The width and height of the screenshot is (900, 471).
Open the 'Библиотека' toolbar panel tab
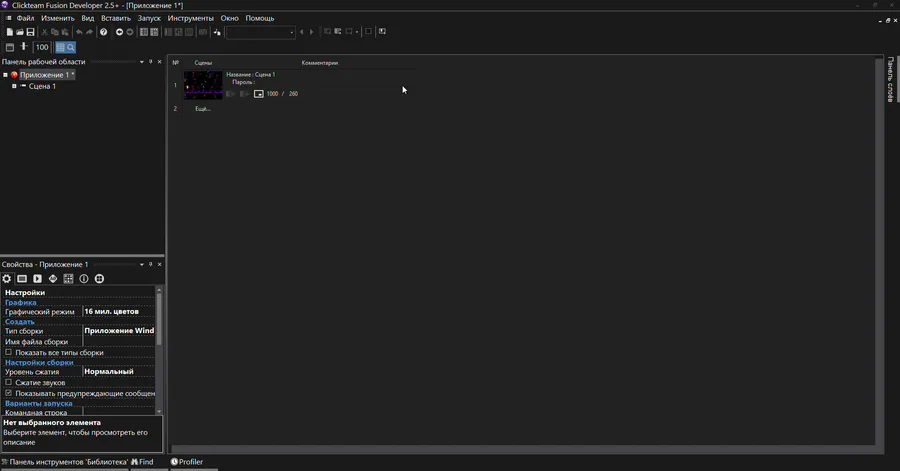point(65,462)
